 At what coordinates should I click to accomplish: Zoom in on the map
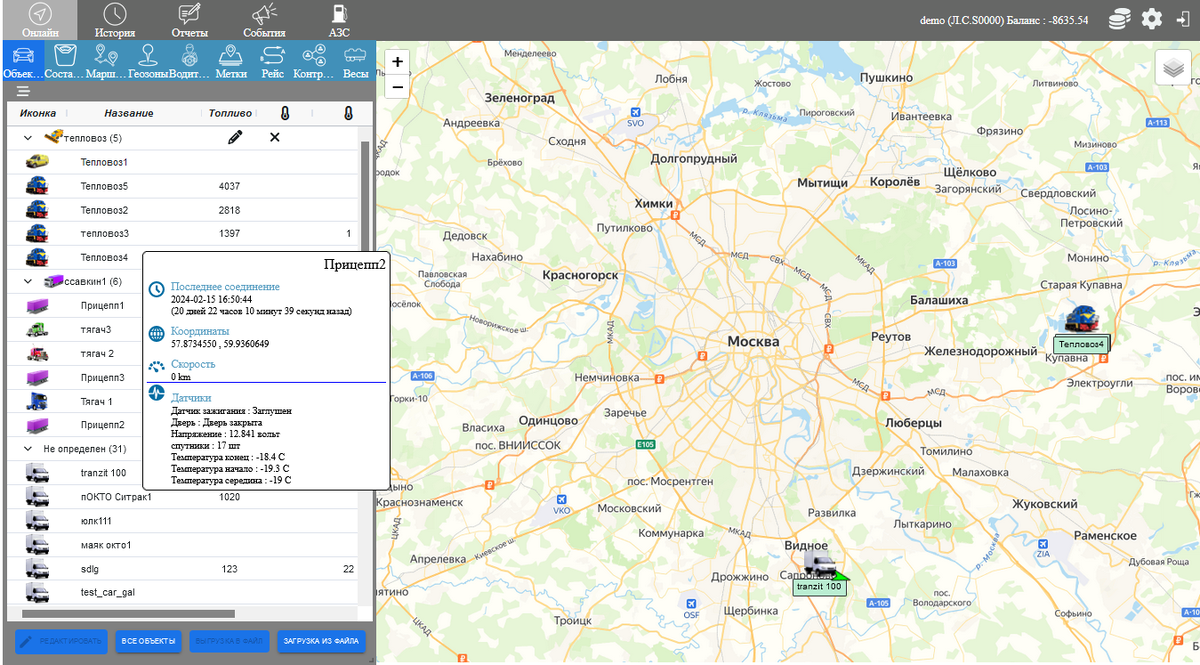click(x=398, y=62)
